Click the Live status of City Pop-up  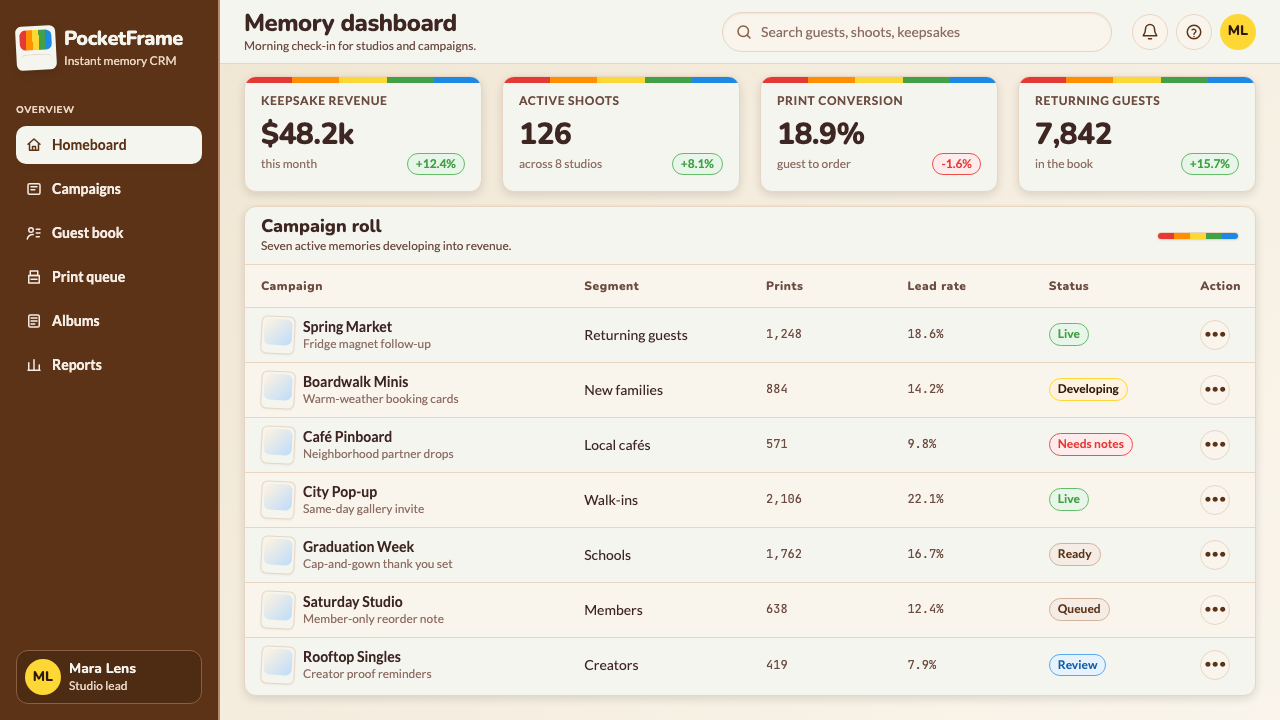1069,499
